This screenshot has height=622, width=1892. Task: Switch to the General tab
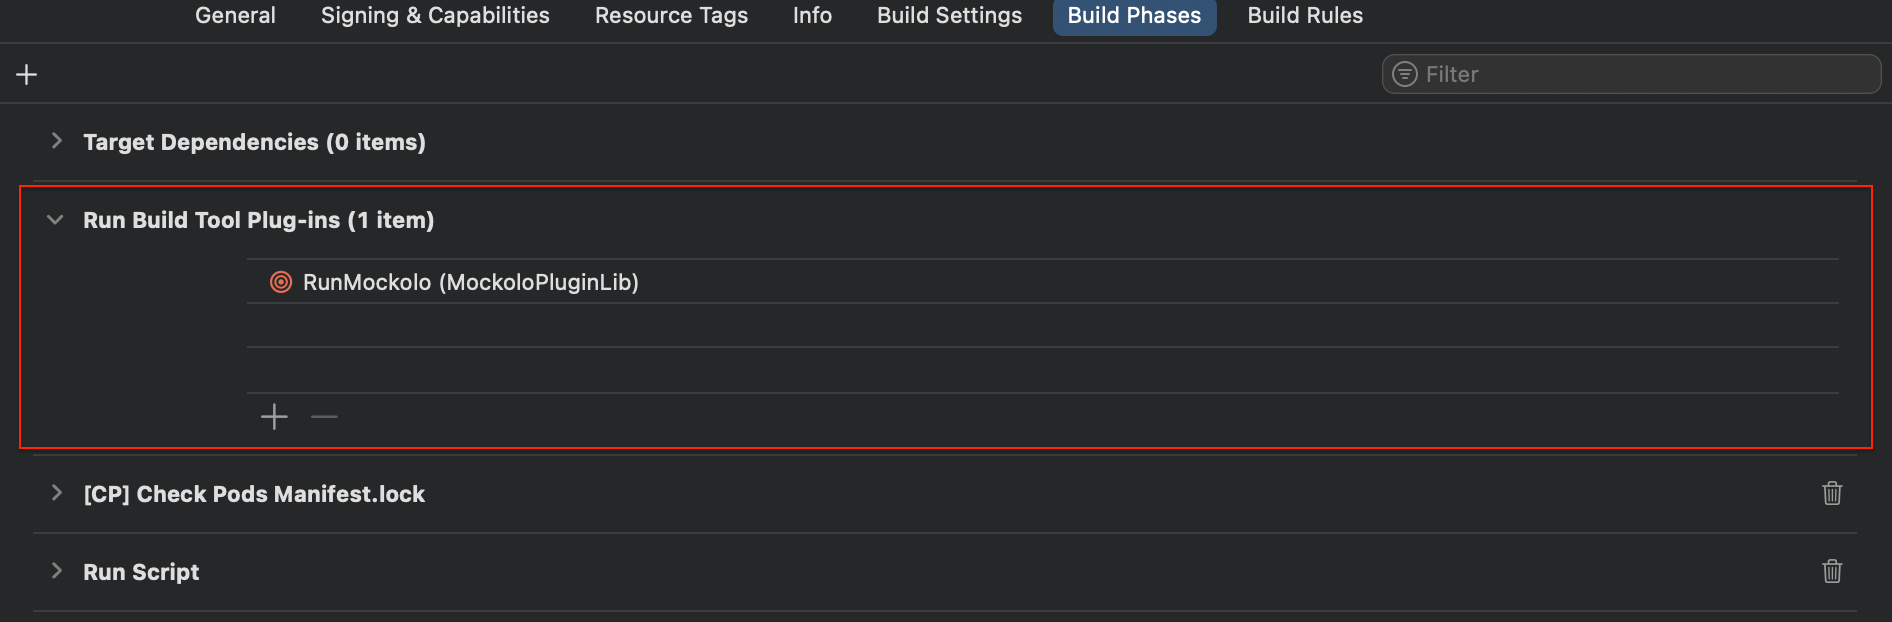(235, 16)
